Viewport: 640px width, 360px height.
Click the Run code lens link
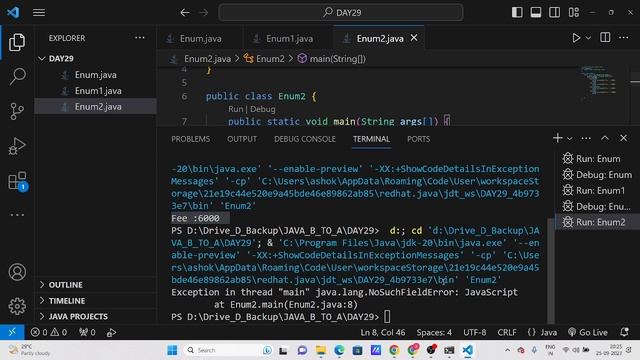[x=235, y=109]
